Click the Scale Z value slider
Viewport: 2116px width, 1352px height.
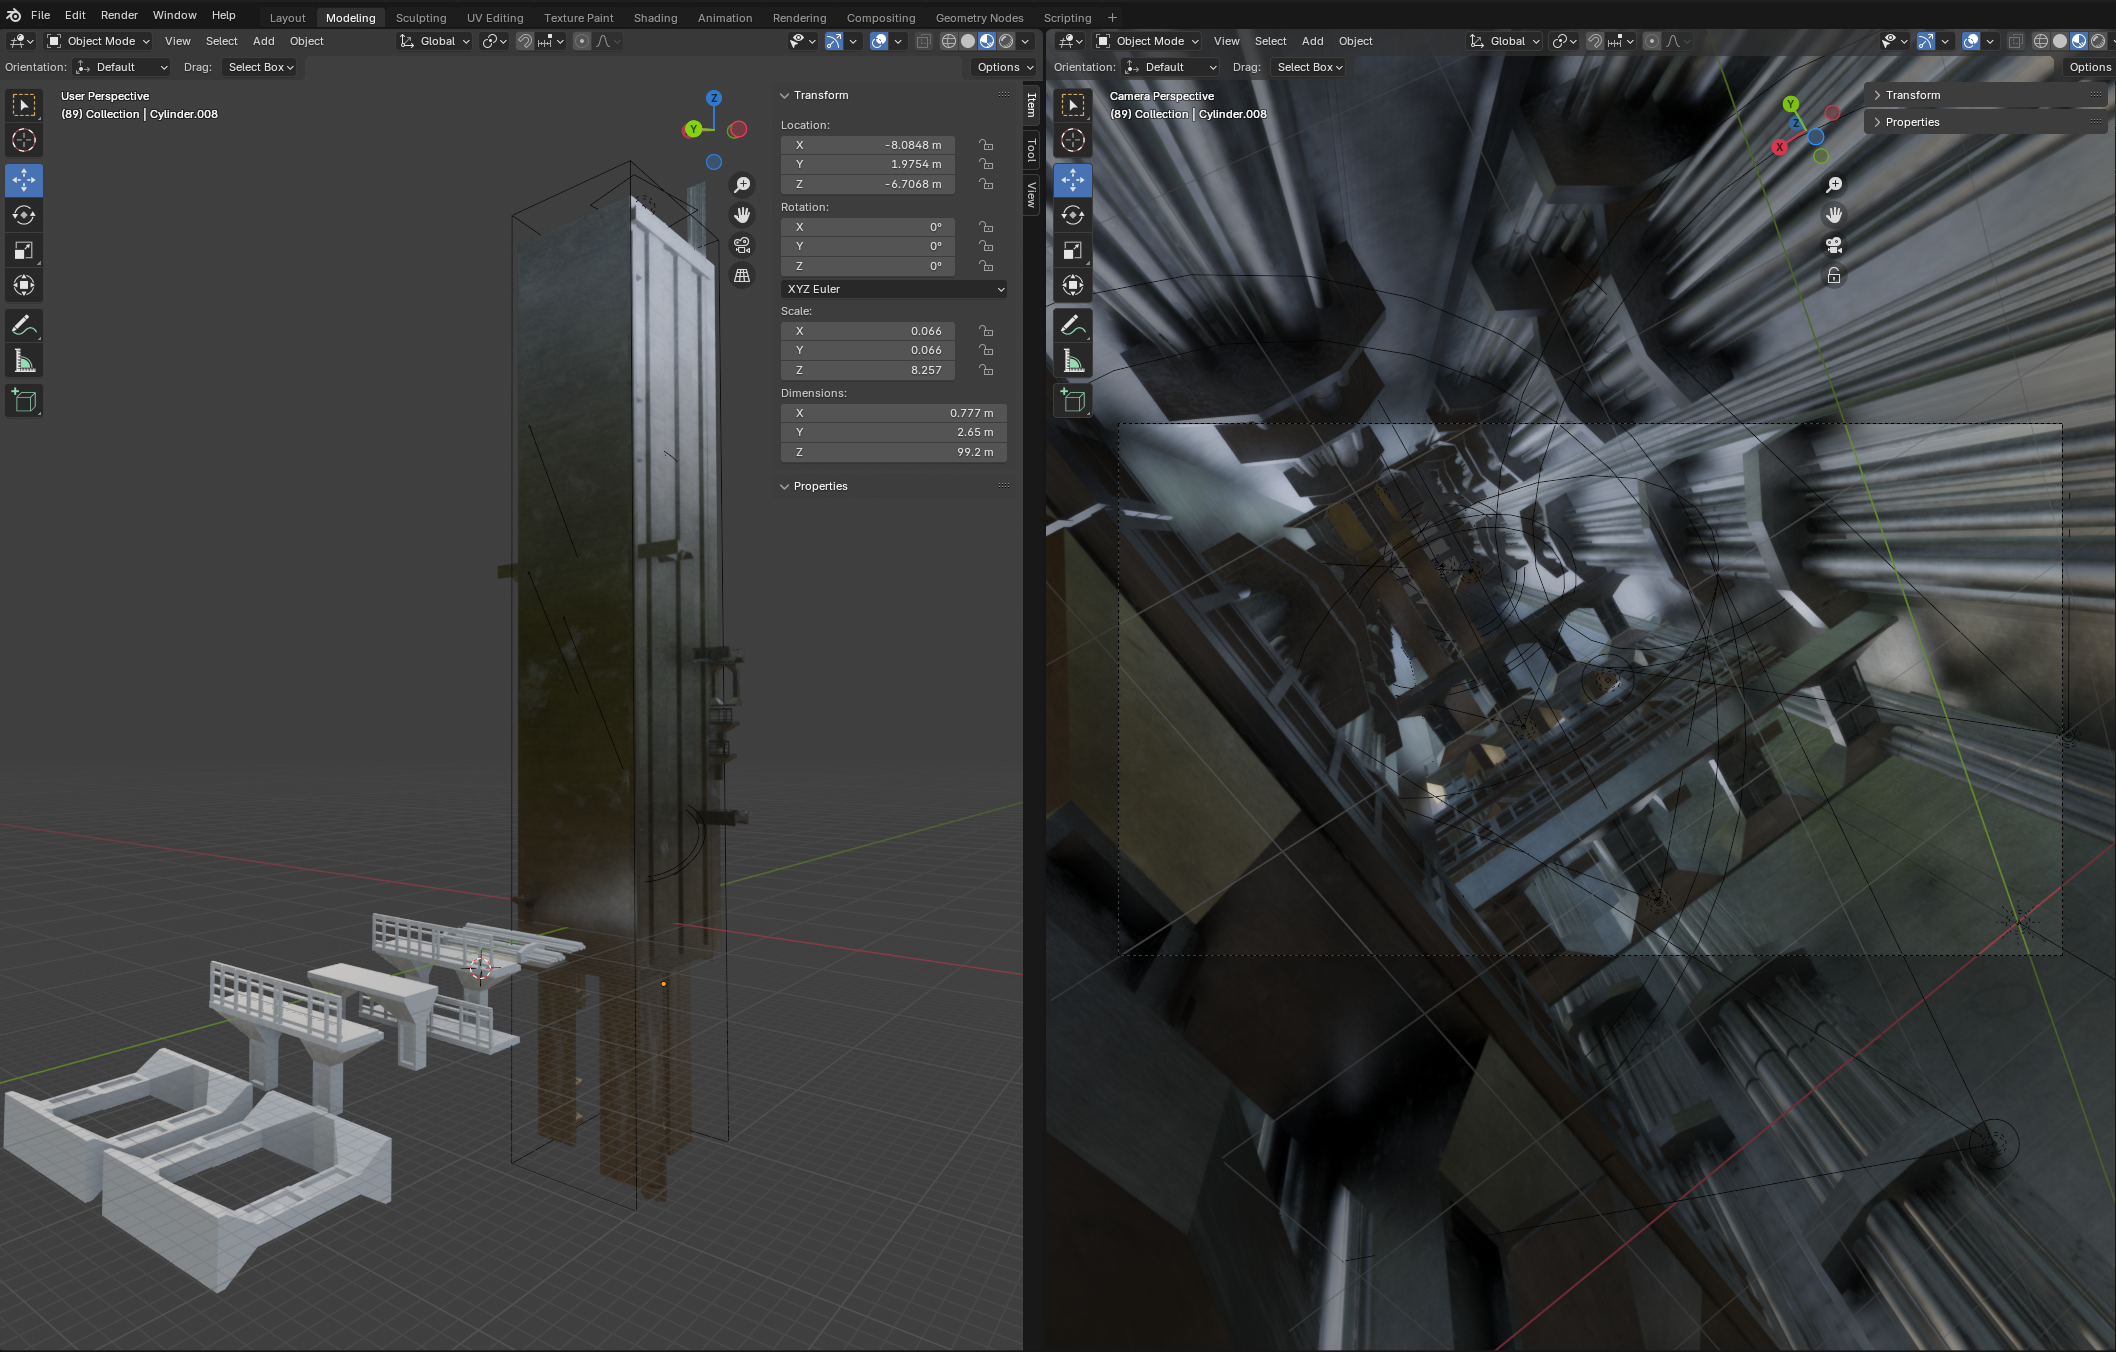tap(867, 370)
